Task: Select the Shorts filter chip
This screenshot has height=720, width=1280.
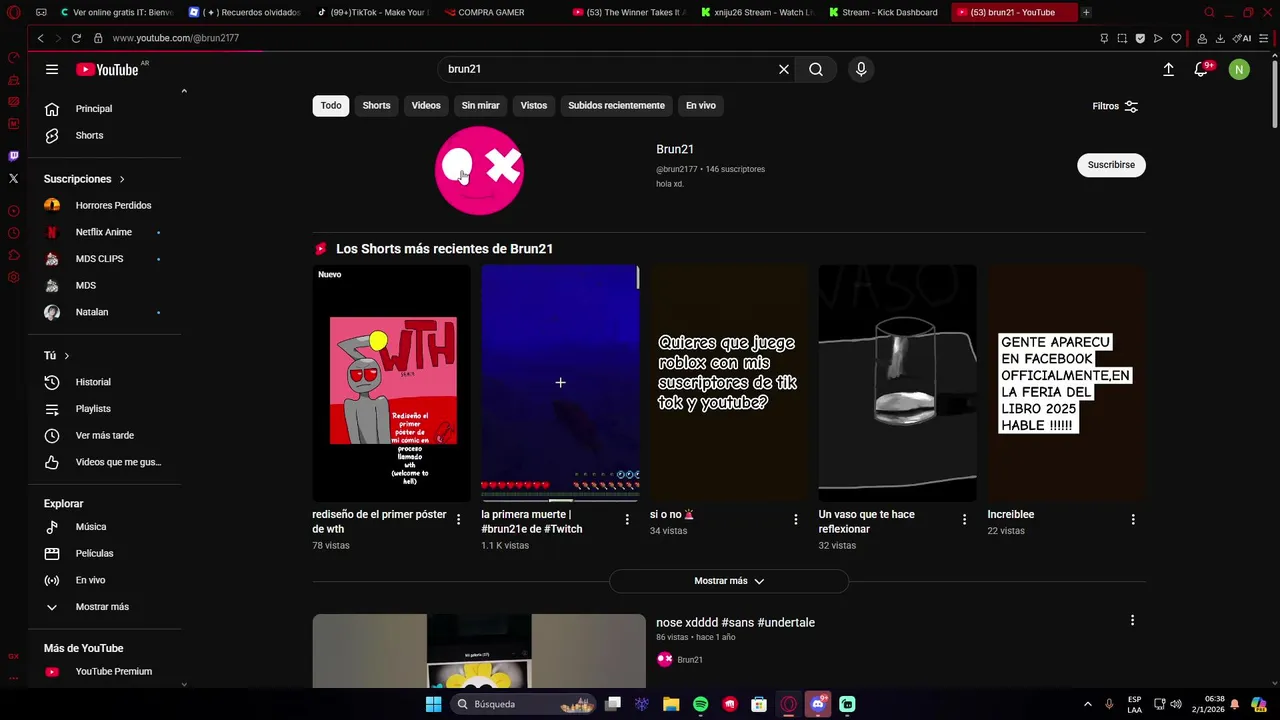Action: point(376,105)
